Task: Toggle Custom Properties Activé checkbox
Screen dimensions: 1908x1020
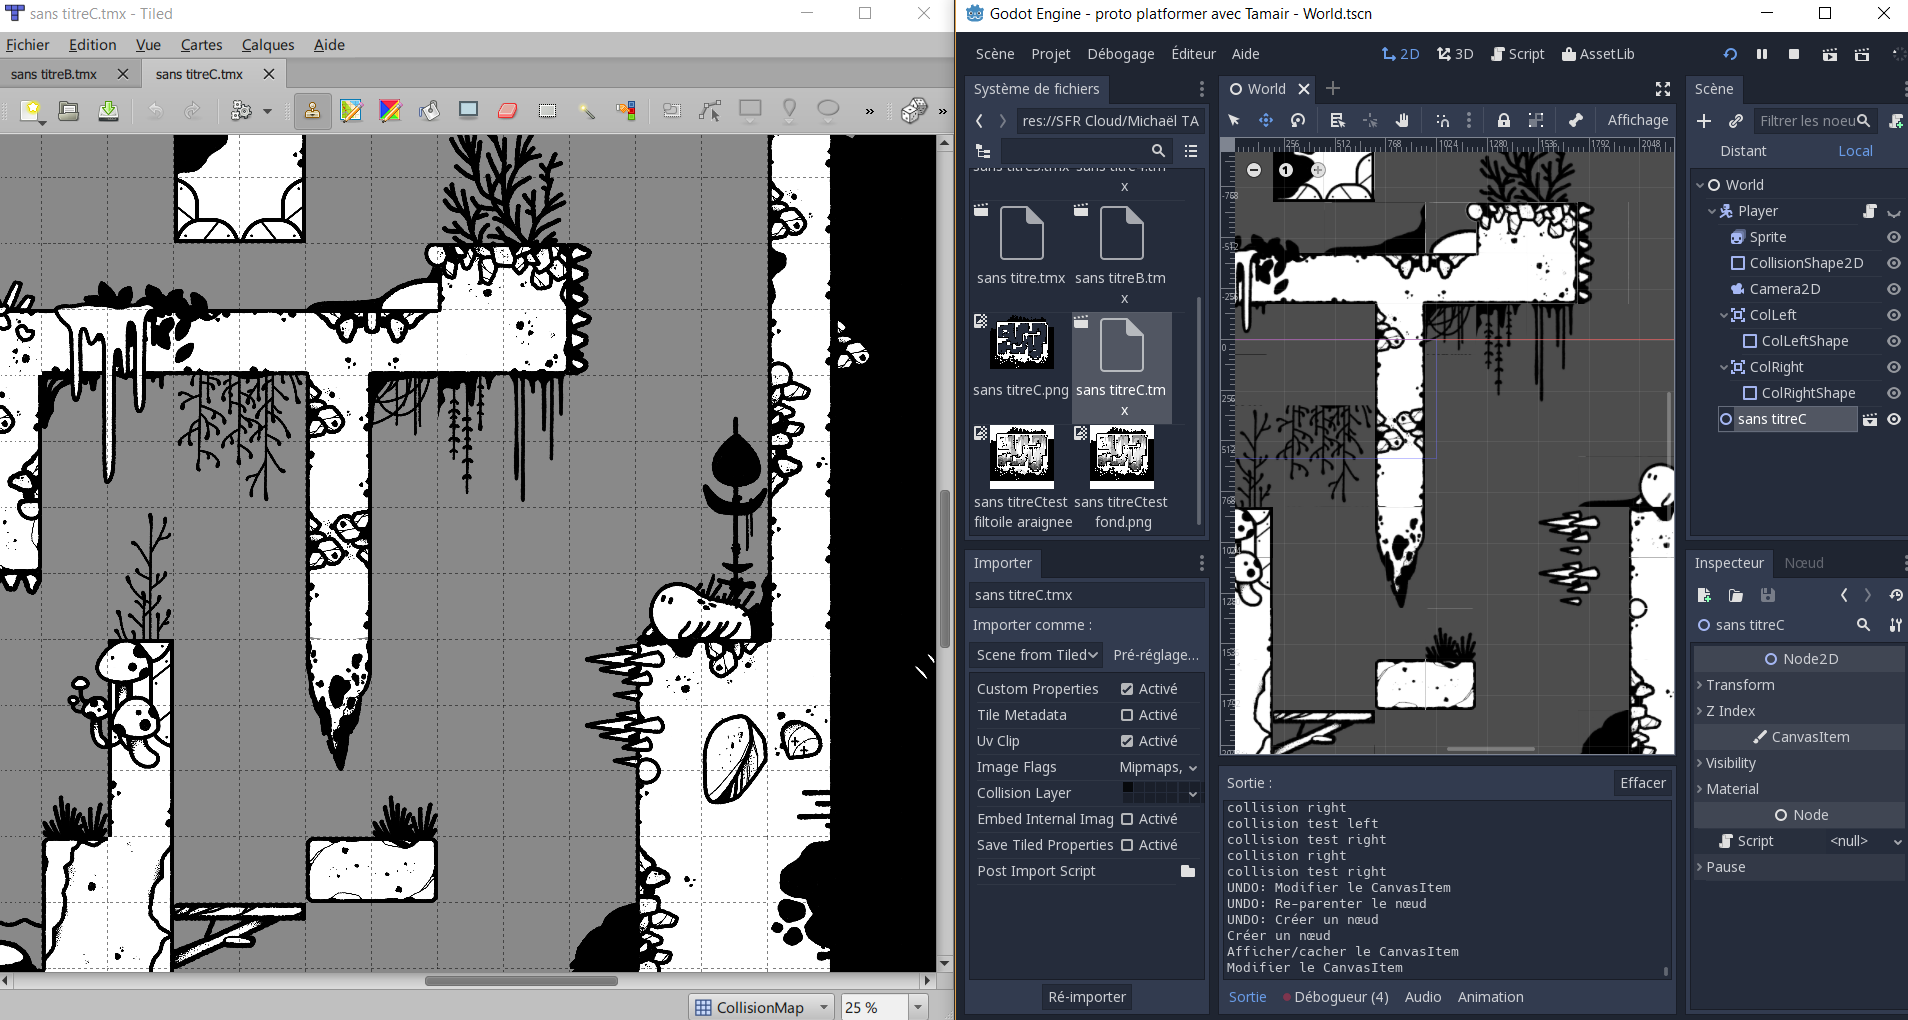Action: [x=1127, y=689]
